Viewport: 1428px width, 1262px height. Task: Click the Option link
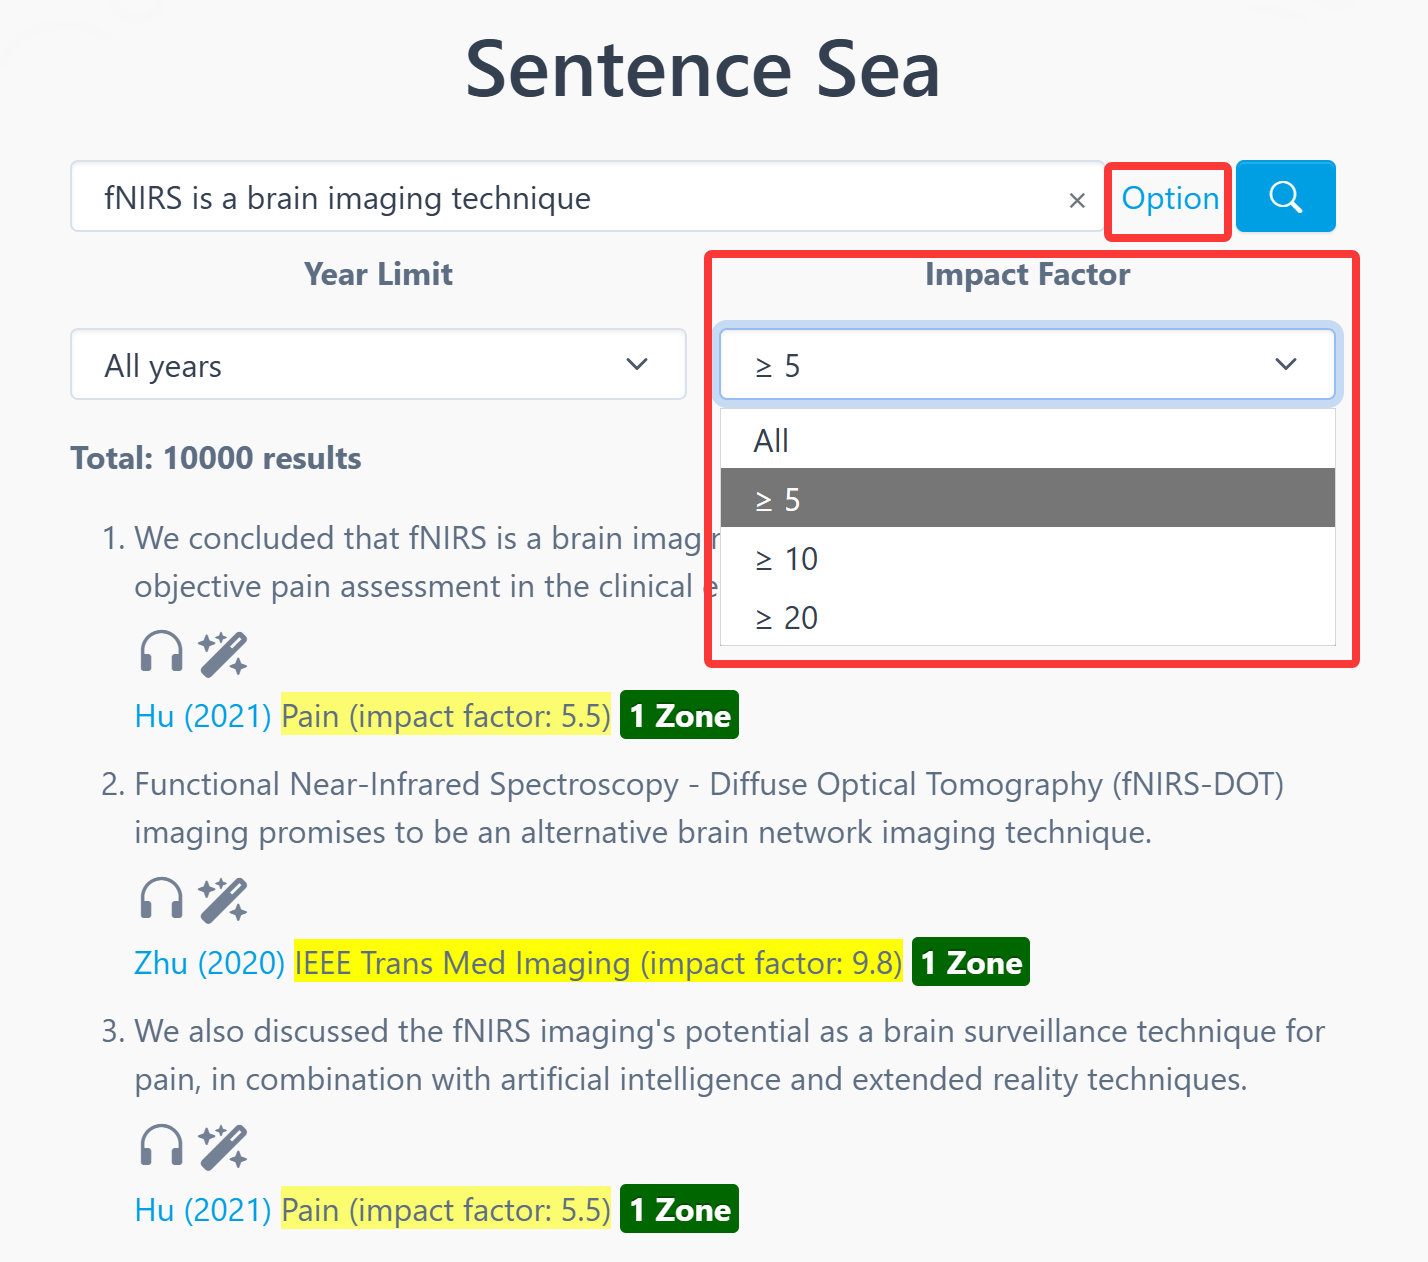[x=1169, y=198]
